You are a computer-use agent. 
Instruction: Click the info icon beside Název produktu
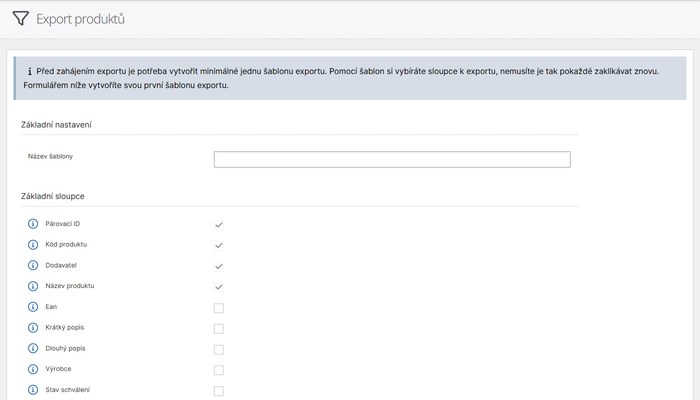(x=33, y=286)
